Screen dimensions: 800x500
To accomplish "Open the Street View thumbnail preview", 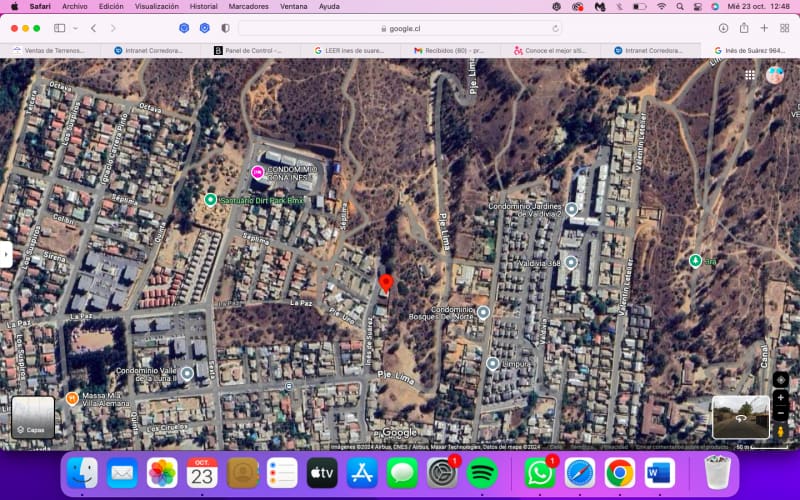I will pyautogui.click(x=740, y=417).
